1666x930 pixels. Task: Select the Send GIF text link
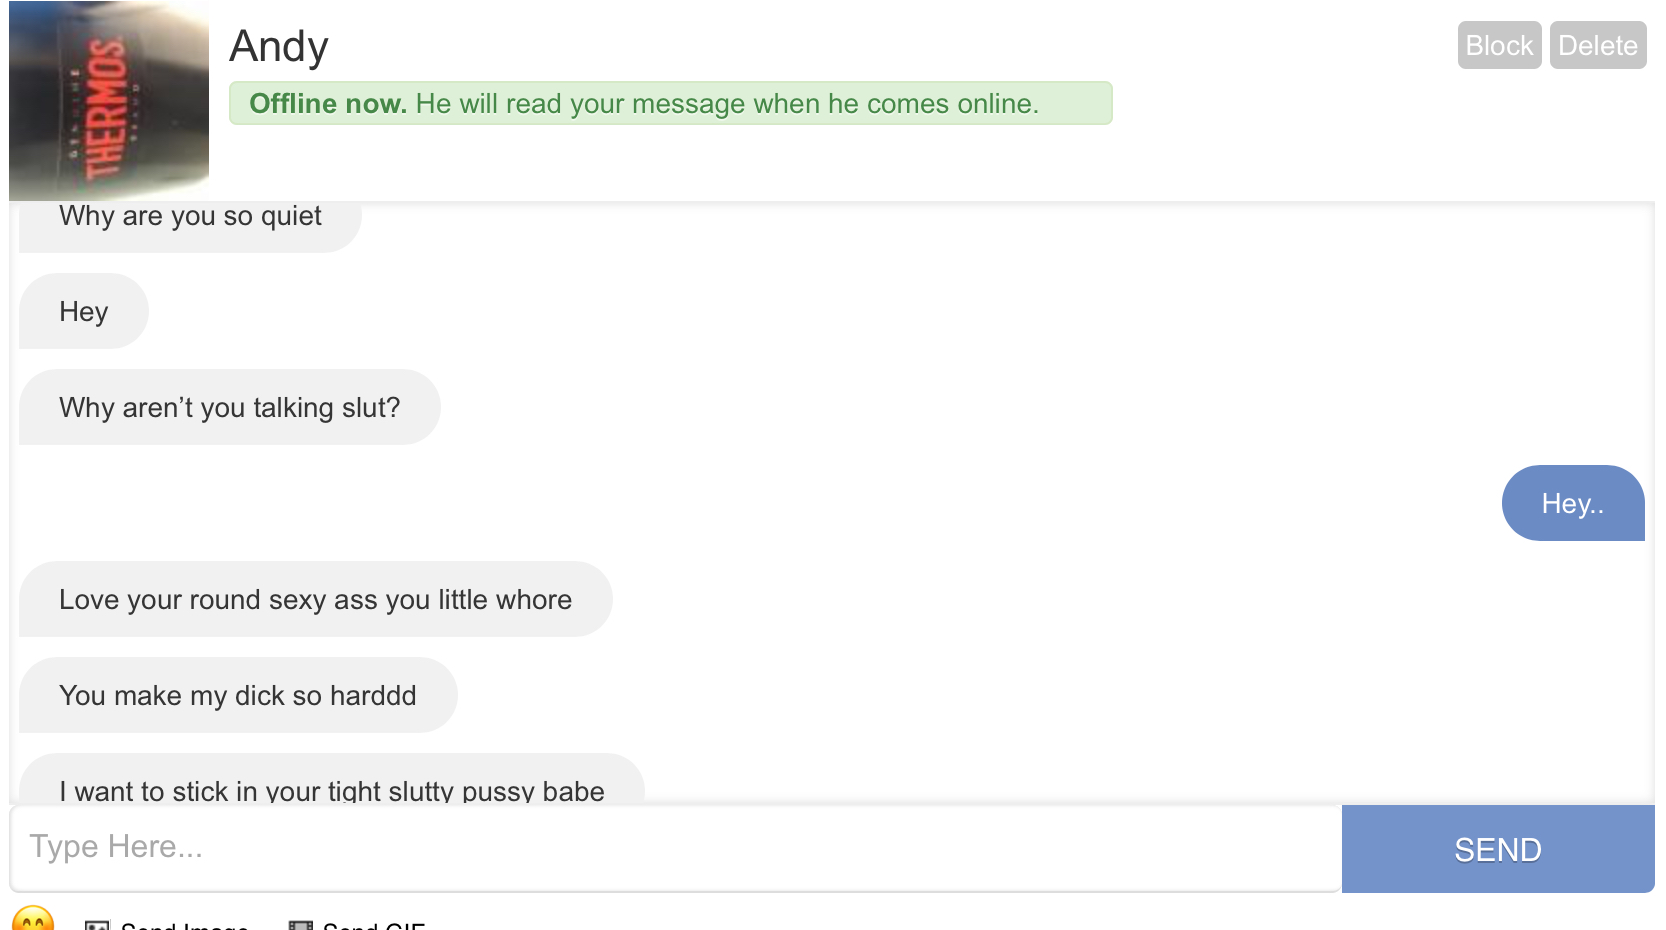coord(374,925)
